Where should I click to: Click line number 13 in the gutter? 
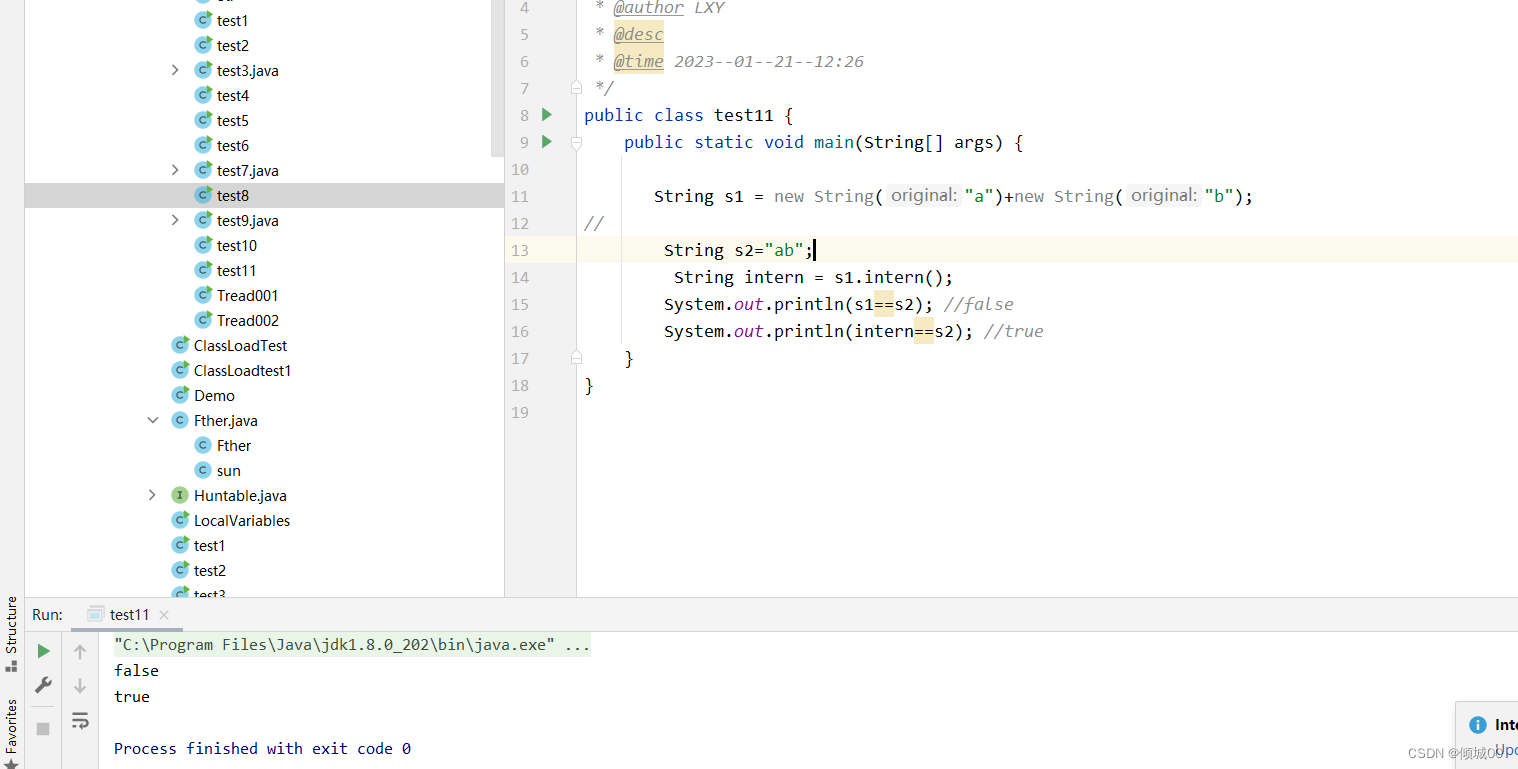[519, 250]
